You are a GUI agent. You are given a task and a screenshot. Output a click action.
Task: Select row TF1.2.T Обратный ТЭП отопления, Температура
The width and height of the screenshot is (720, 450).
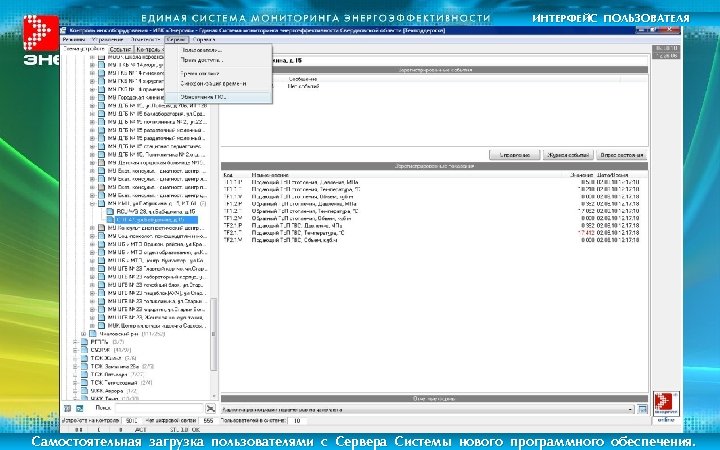click(x=434, y=211)
